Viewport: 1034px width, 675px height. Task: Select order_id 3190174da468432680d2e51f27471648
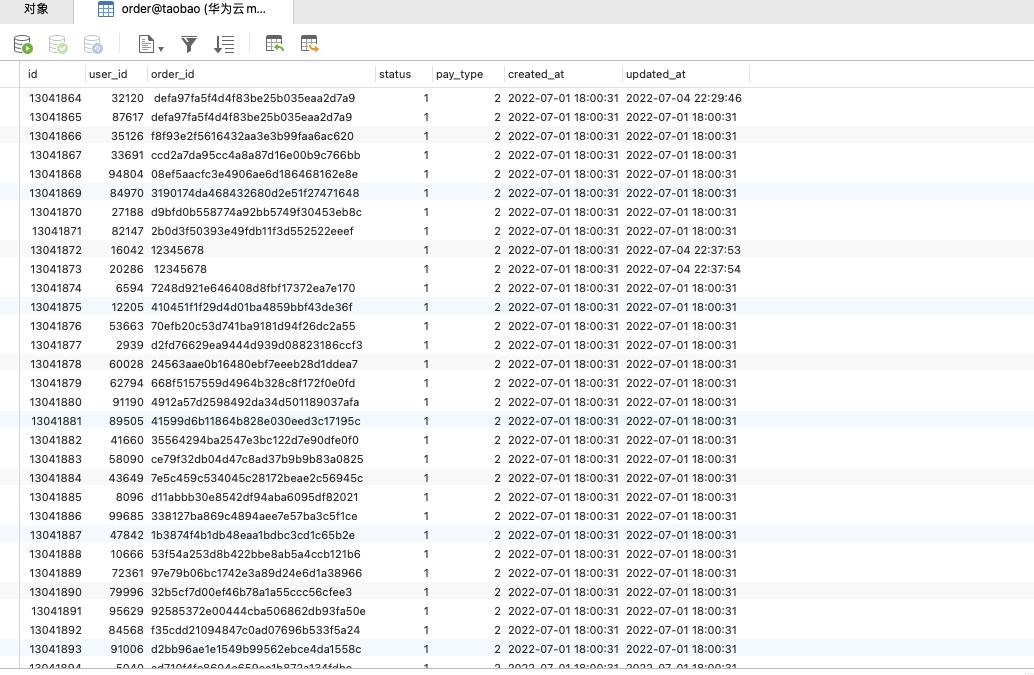pos(255,193)
